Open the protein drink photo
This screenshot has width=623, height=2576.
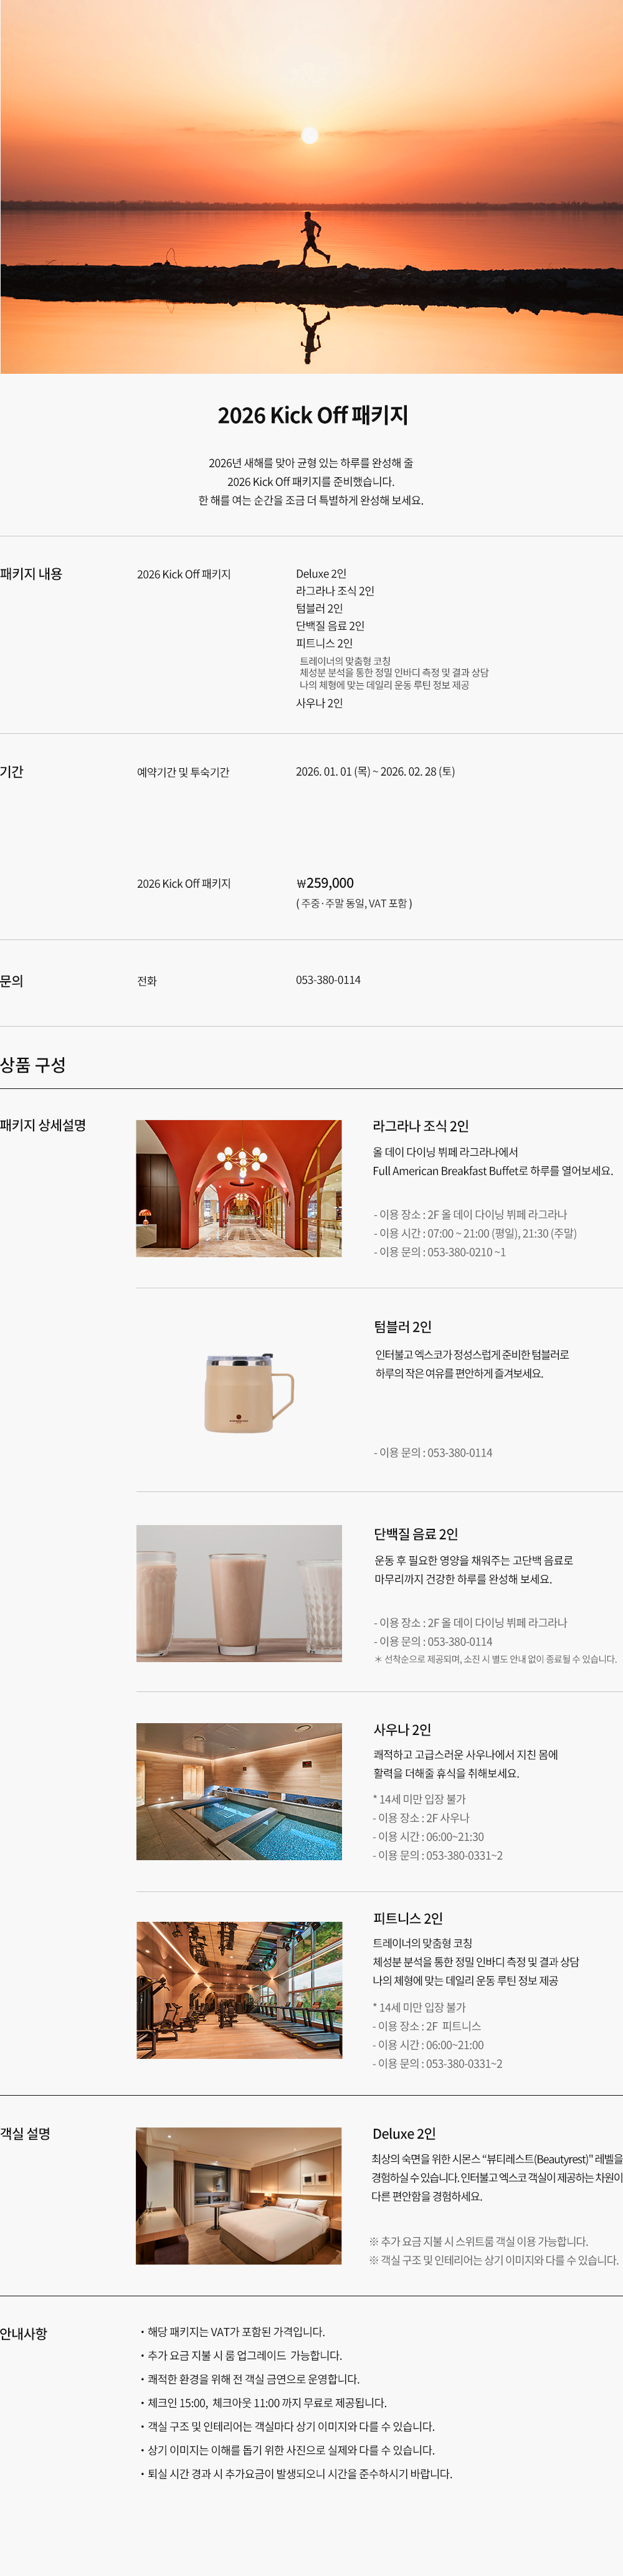[239, 1593]
